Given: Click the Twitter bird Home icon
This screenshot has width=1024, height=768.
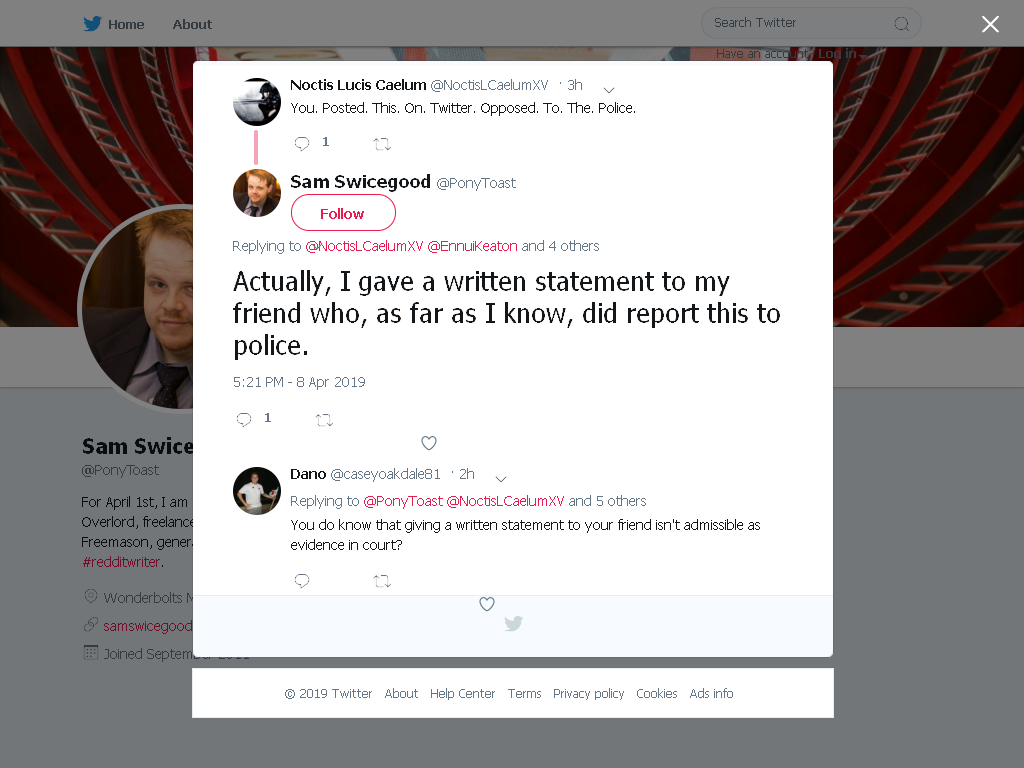Looking at the screenshot, I should [x=92, y=24].
